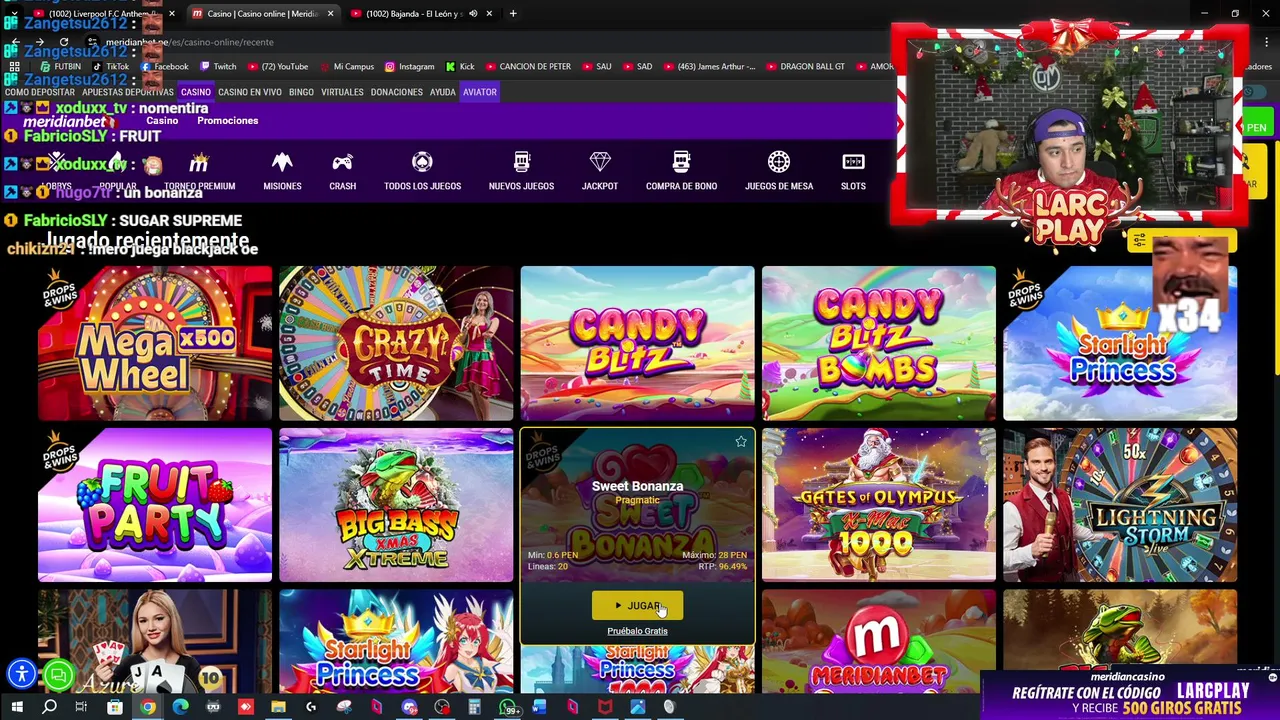Open the Candy Blitz Bombs thumbnail

(879, 343)
